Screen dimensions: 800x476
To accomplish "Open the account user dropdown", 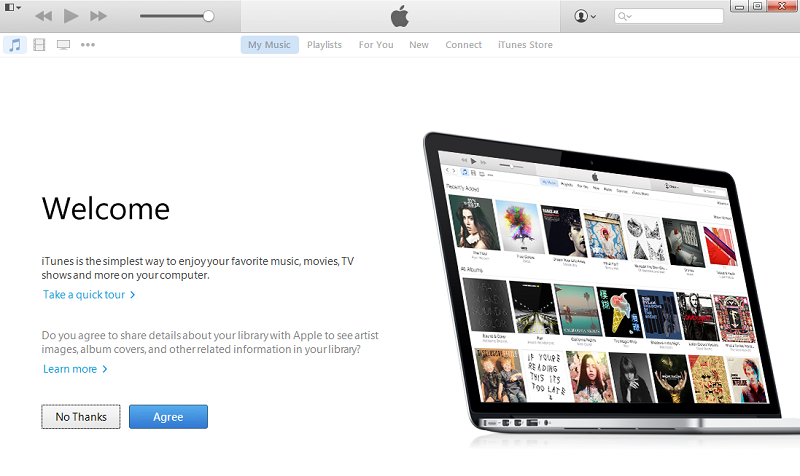I will click(x=585, y=16).
